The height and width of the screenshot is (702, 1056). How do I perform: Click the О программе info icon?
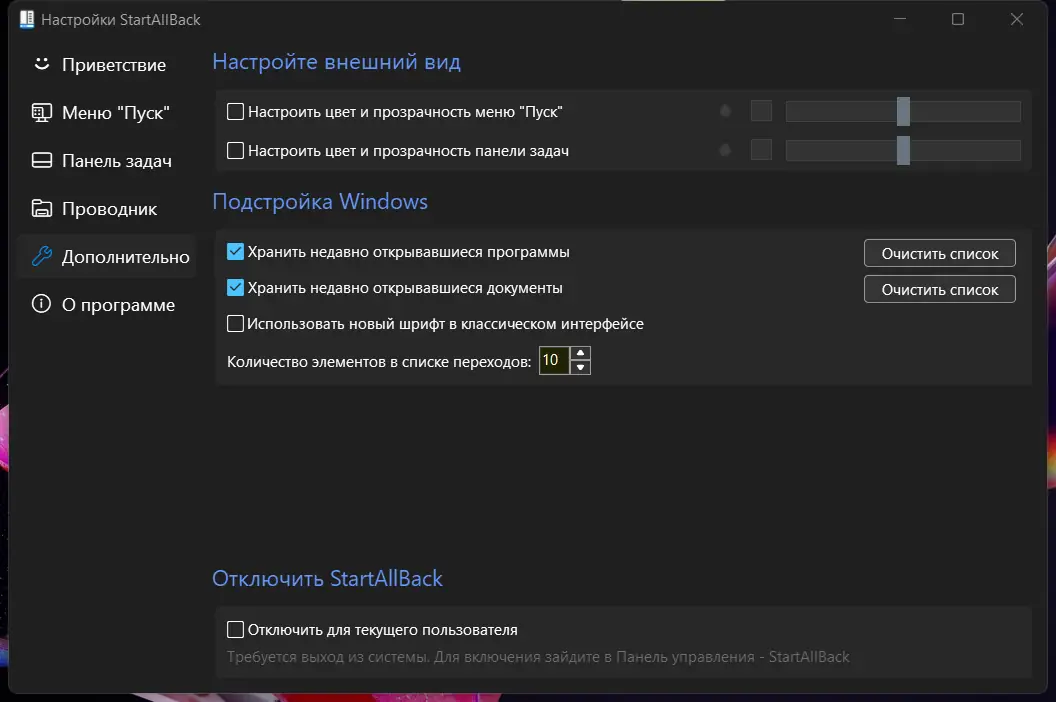[x=41, y=305]
